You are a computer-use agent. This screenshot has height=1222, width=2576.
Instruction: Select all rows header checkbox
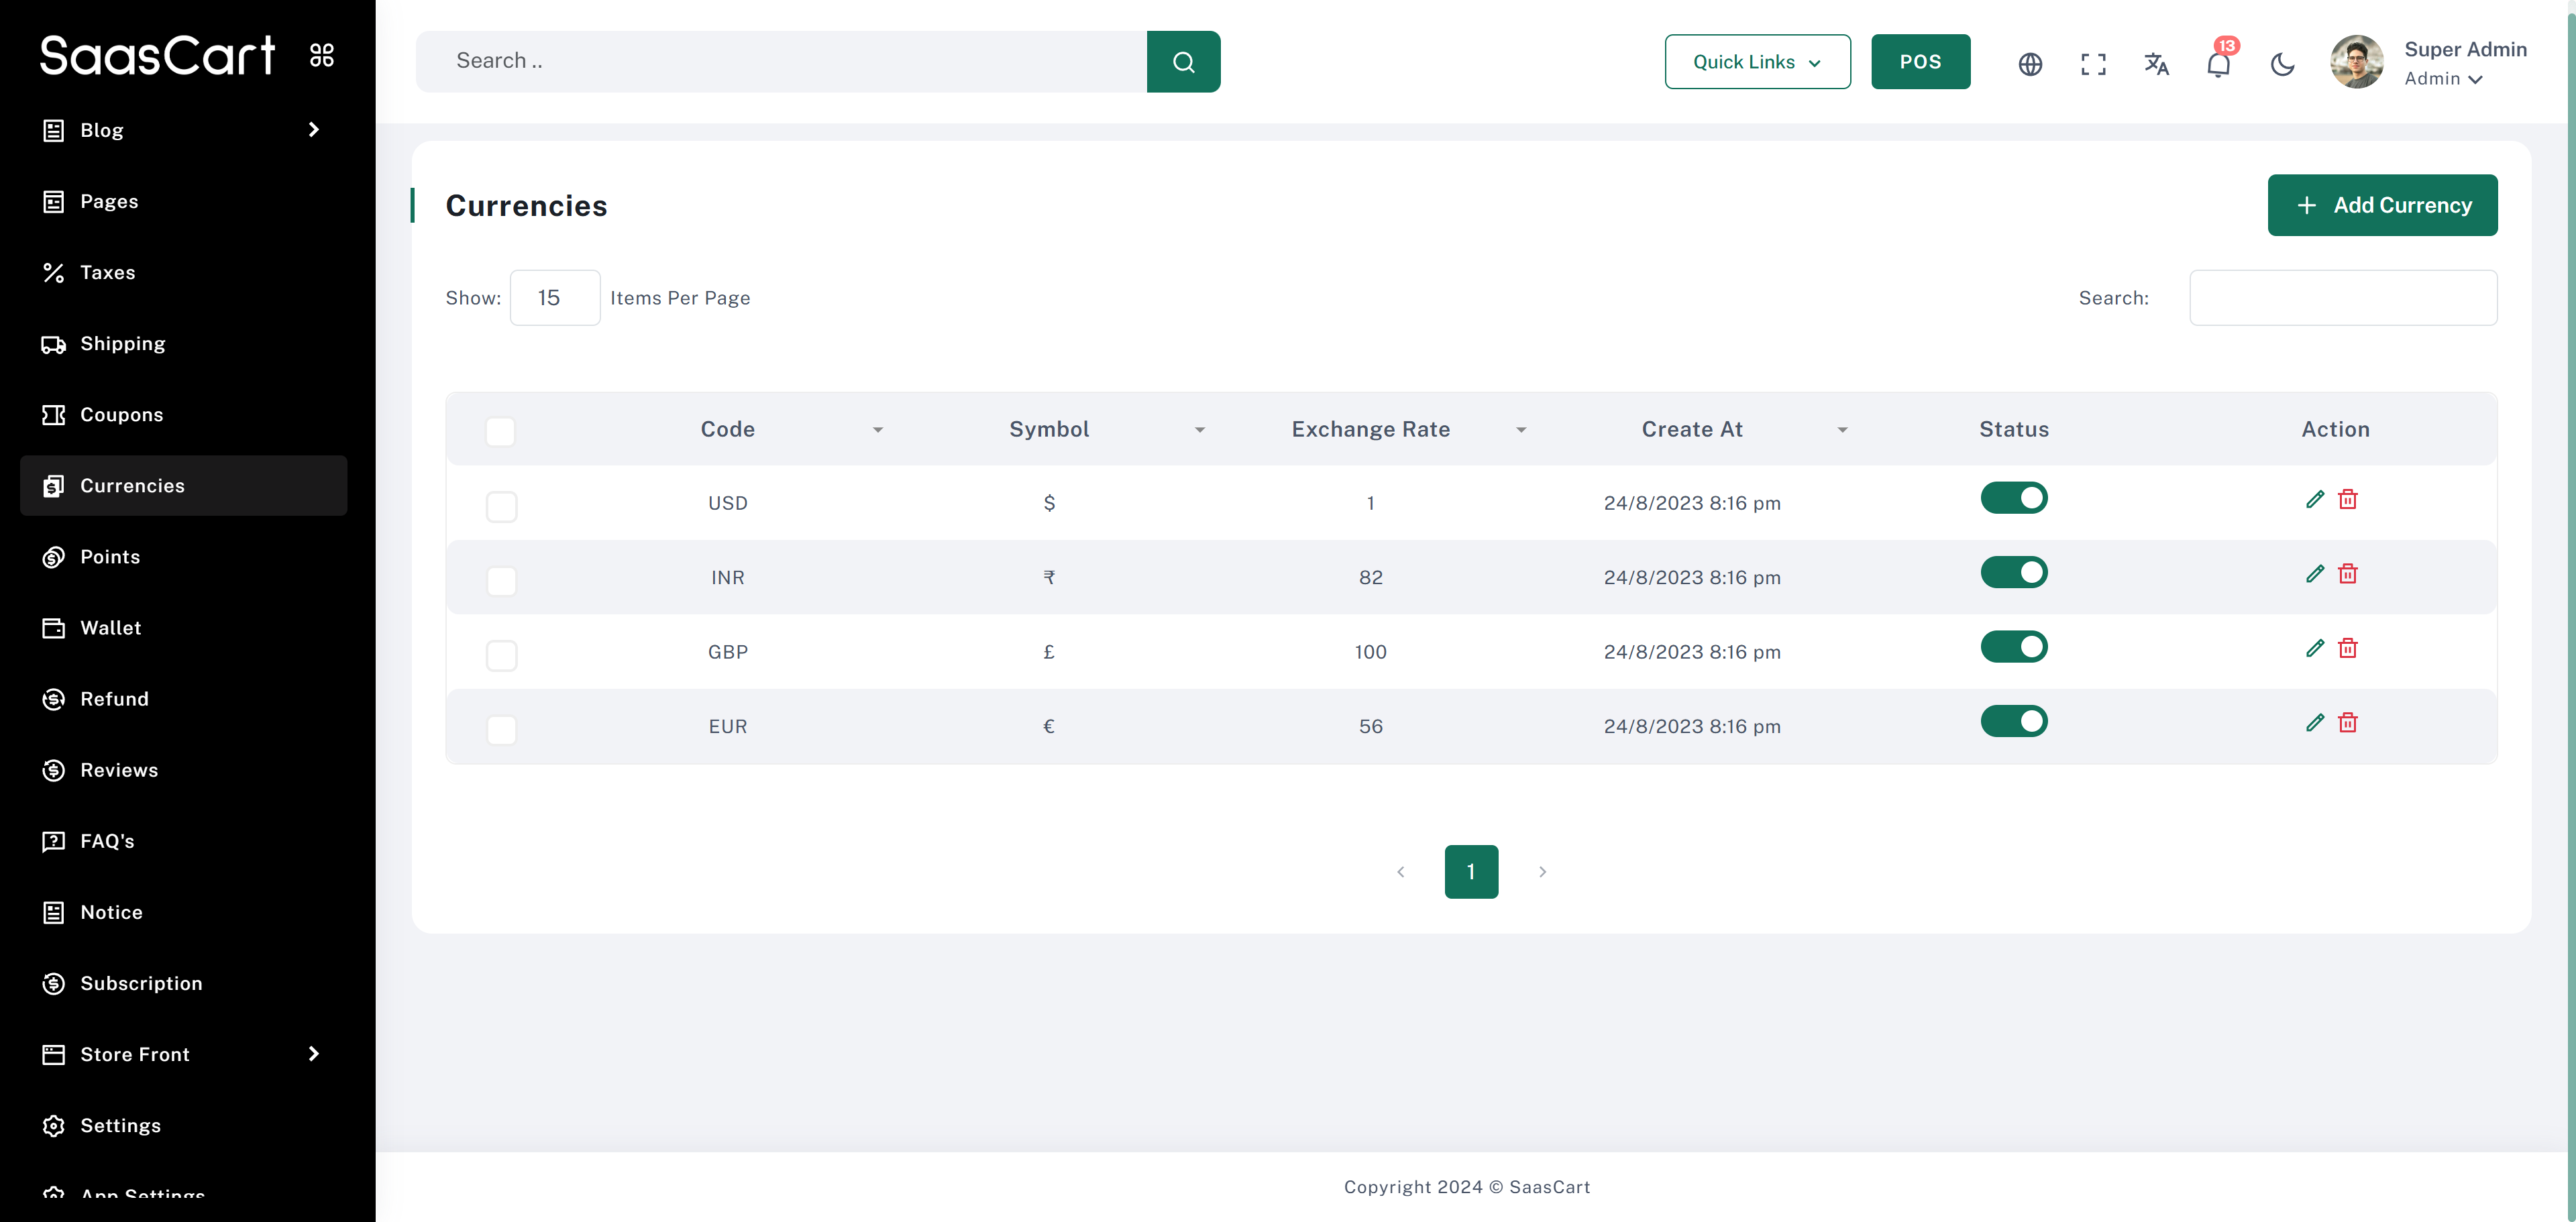click(500, 431)
